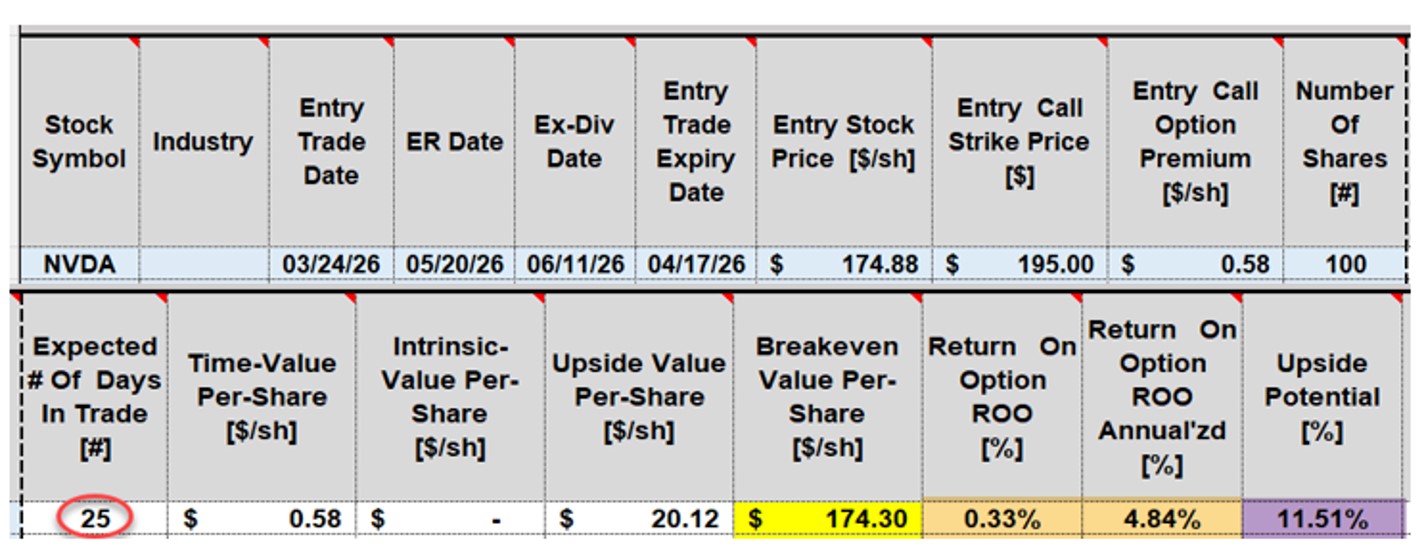Select the orange ROO 0.33% cell
The height and width of the screenshot is (556, 1426).
pos(1002,519)
